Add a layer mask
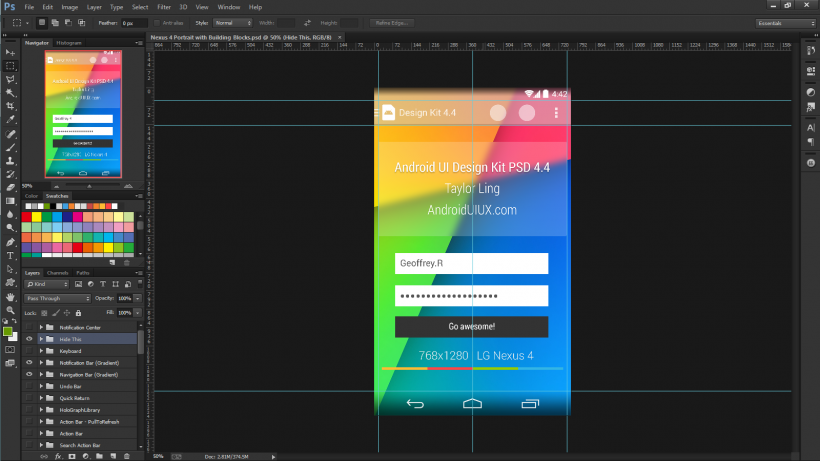The height and width of the screenshot is (461, 820). pos(72,456)
